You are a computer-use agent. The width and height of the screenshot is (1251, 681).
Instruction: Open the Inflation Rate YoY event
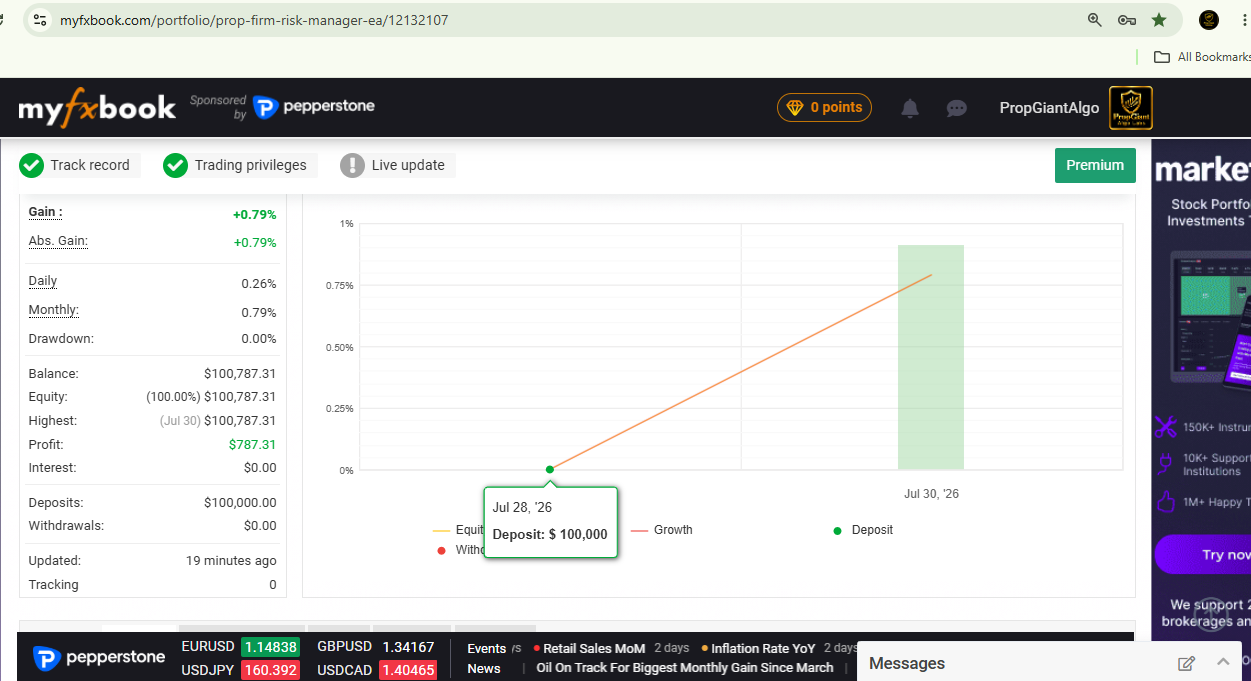click(x=763, y=648)
